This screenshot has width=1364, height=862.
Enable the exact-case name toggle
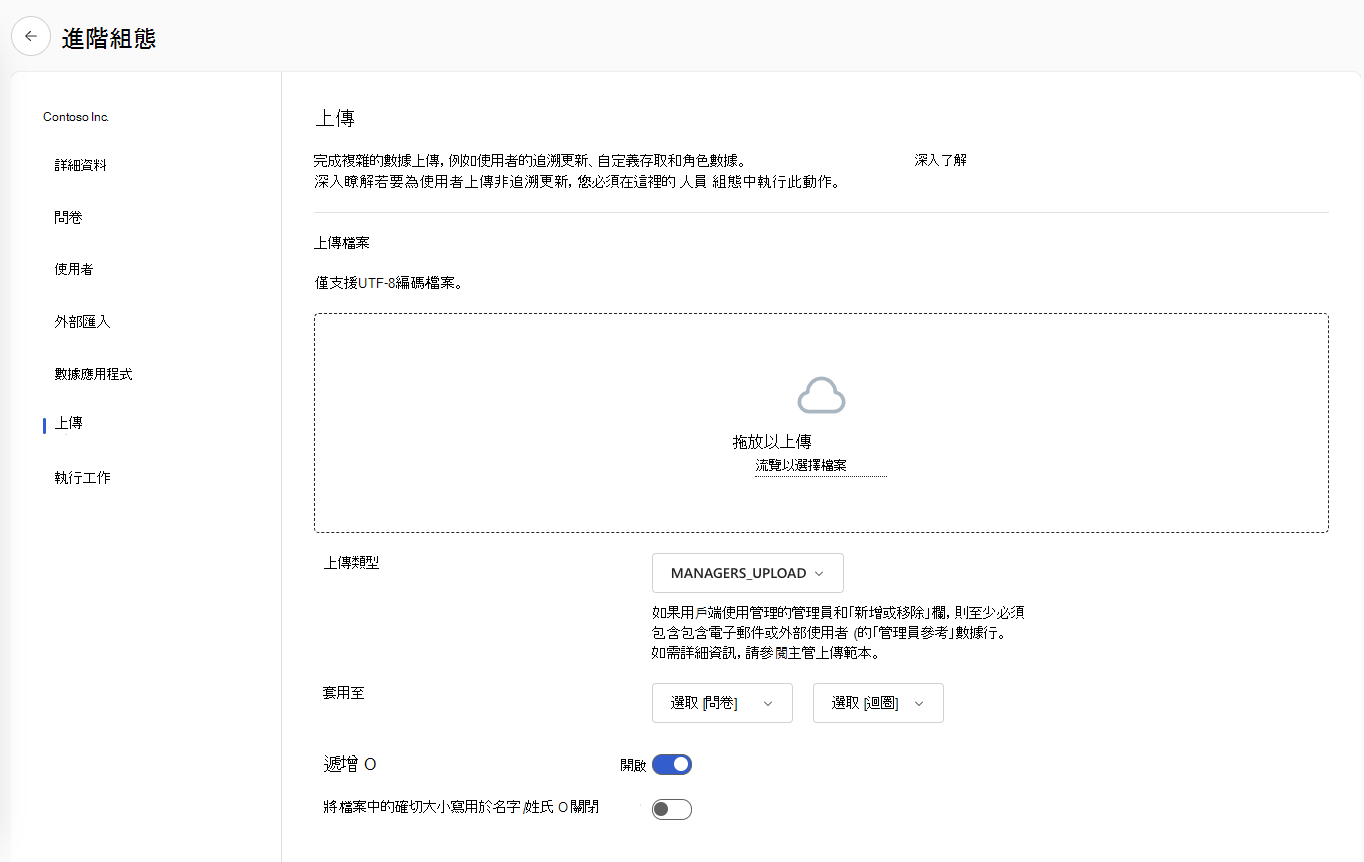671,809
